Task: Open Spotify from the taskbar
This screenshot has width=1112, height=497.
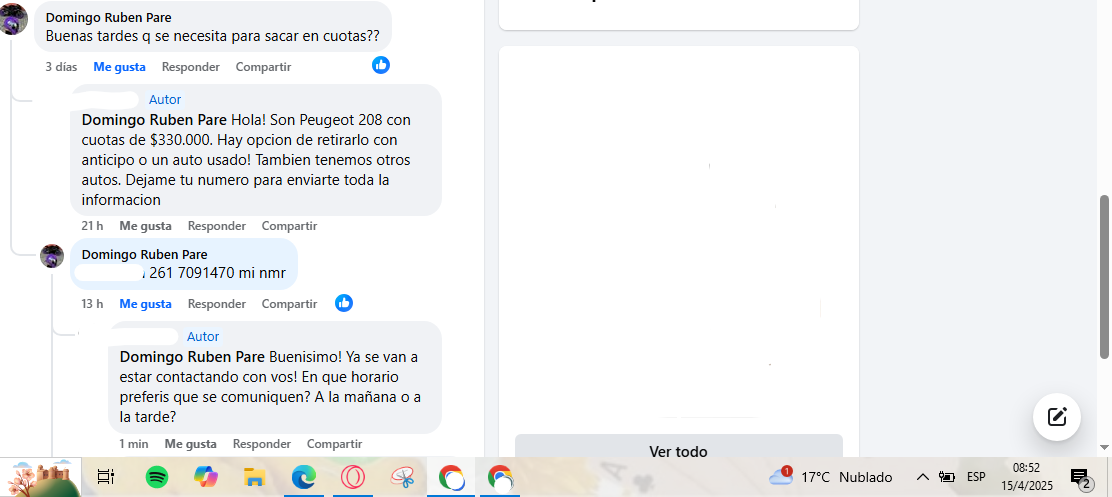Action: coord(157,477)
